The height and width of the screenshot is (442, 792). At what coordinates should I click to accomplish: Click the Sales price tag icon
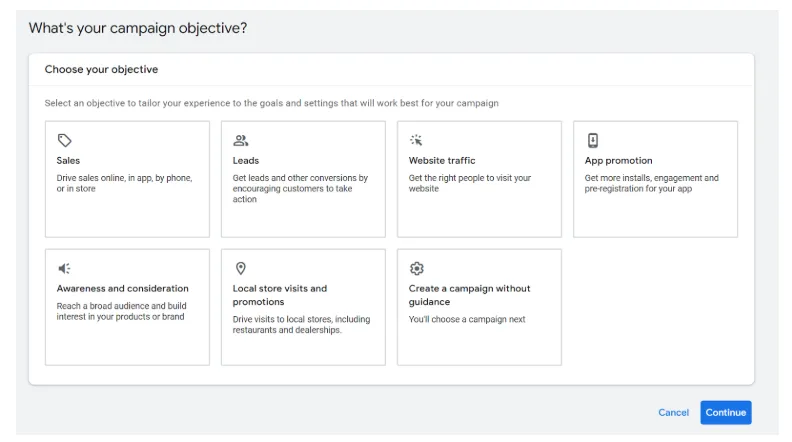(x=64, y=140)
